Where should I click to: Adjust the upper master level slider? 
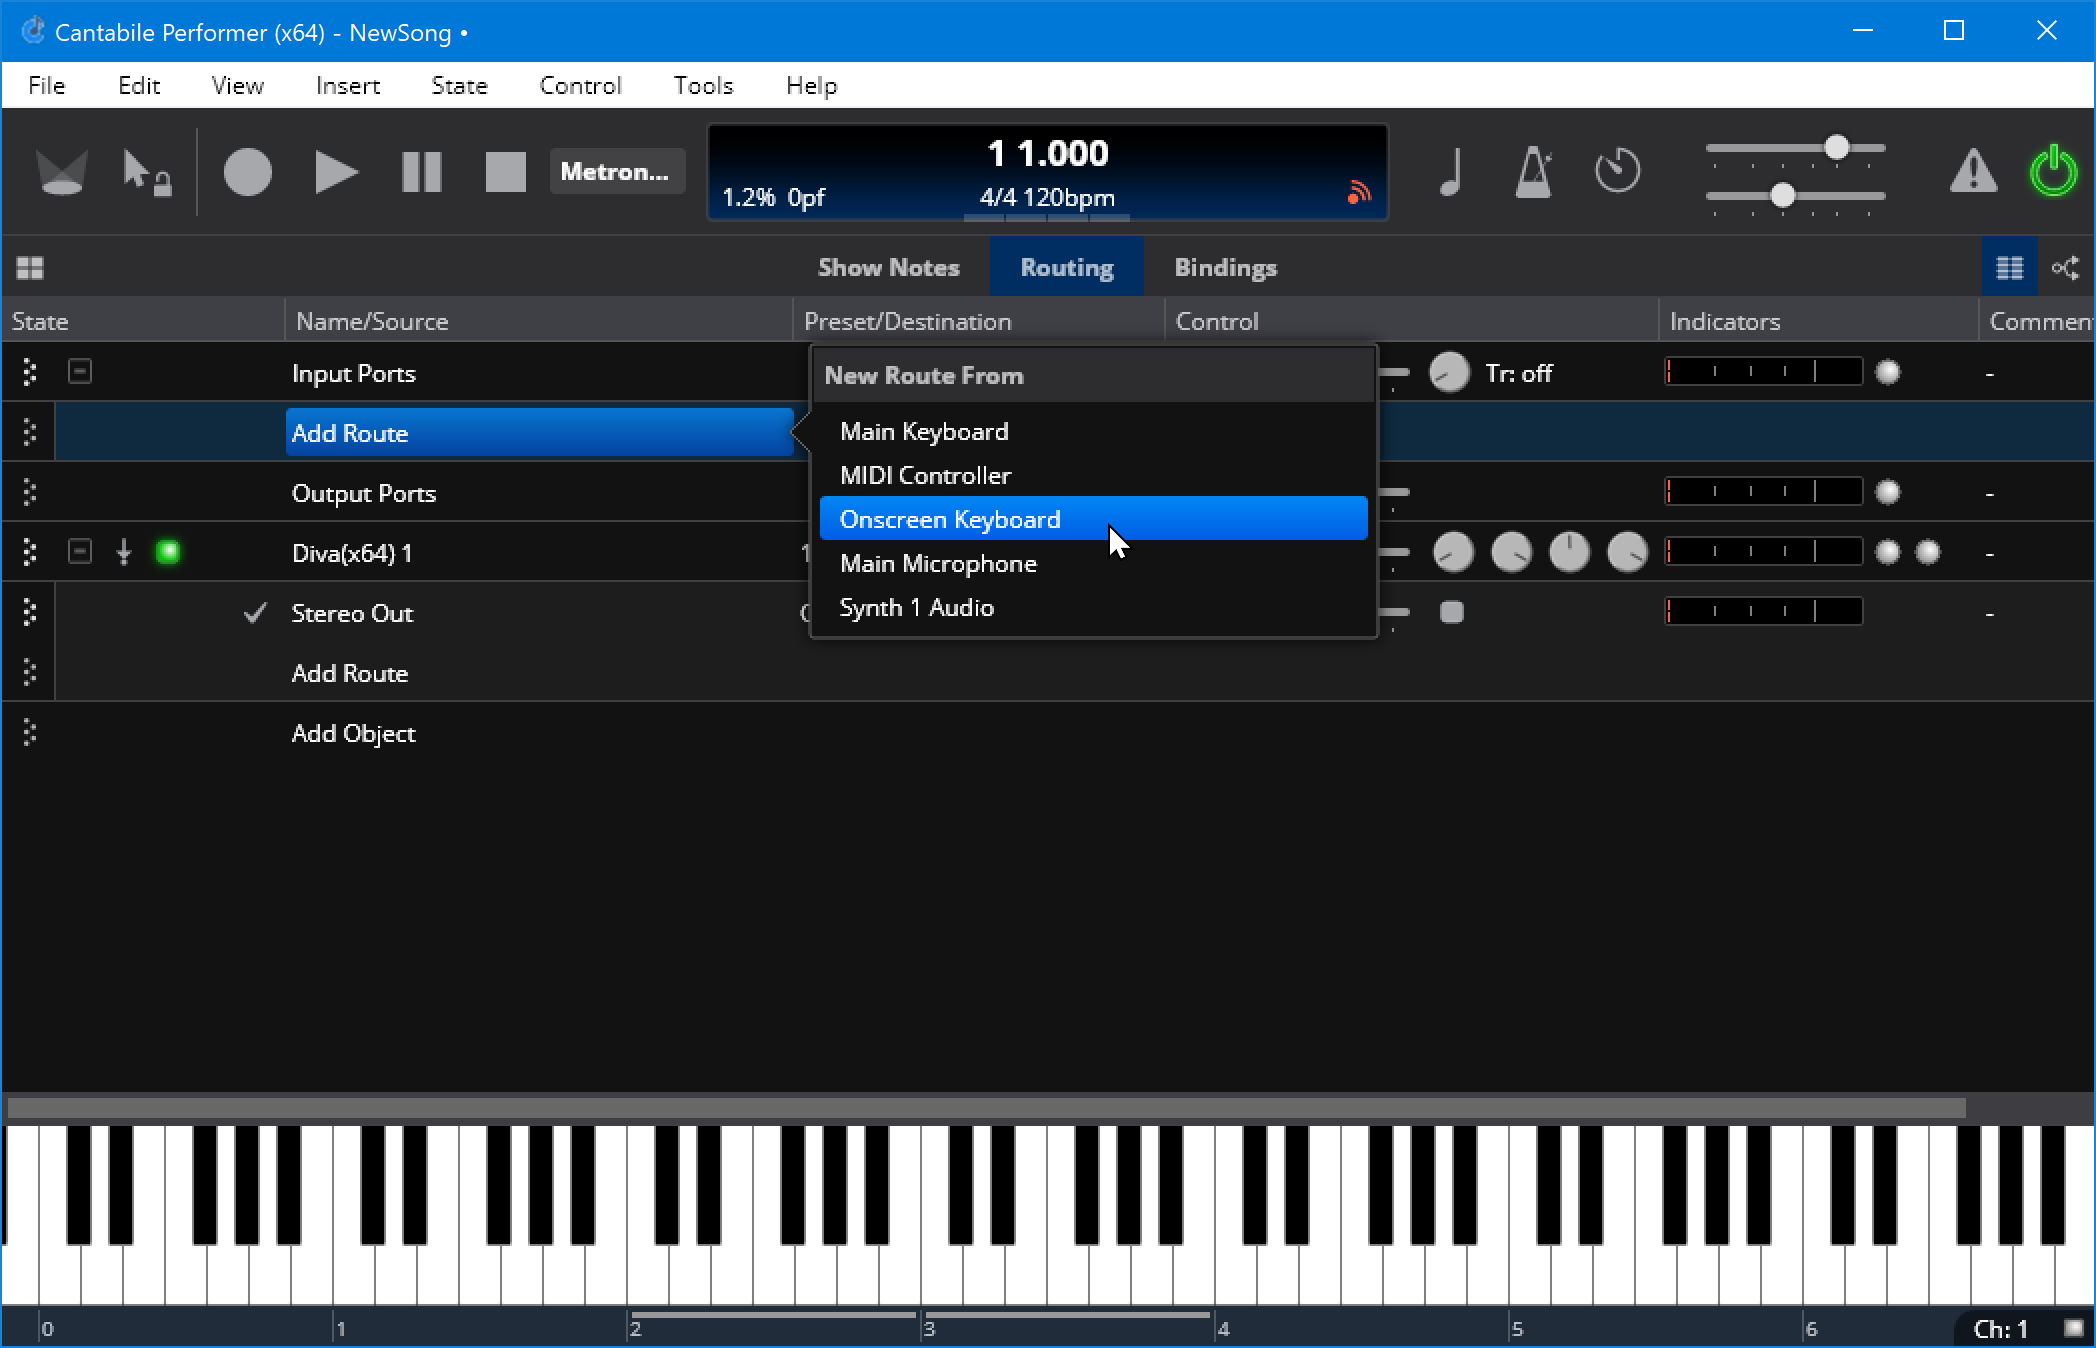1795,148
